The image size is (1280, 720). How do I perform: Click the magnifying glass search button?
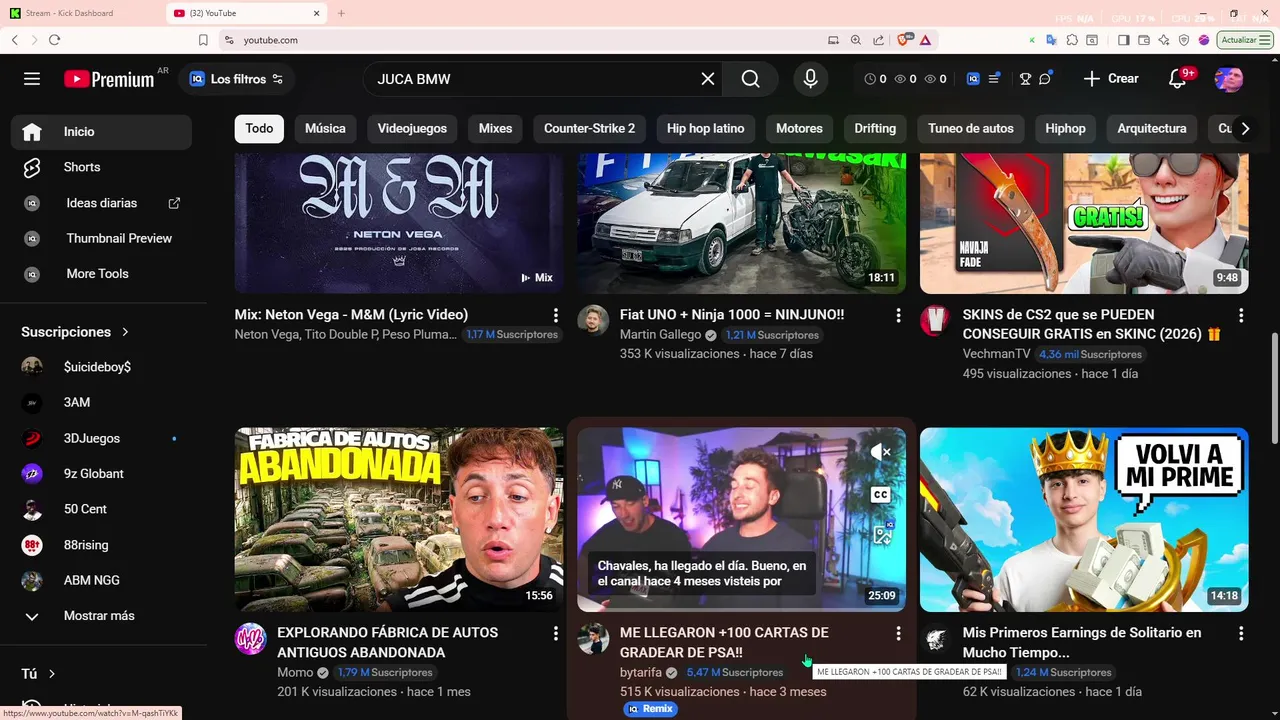pyautogui.click(x=751, y=79)
